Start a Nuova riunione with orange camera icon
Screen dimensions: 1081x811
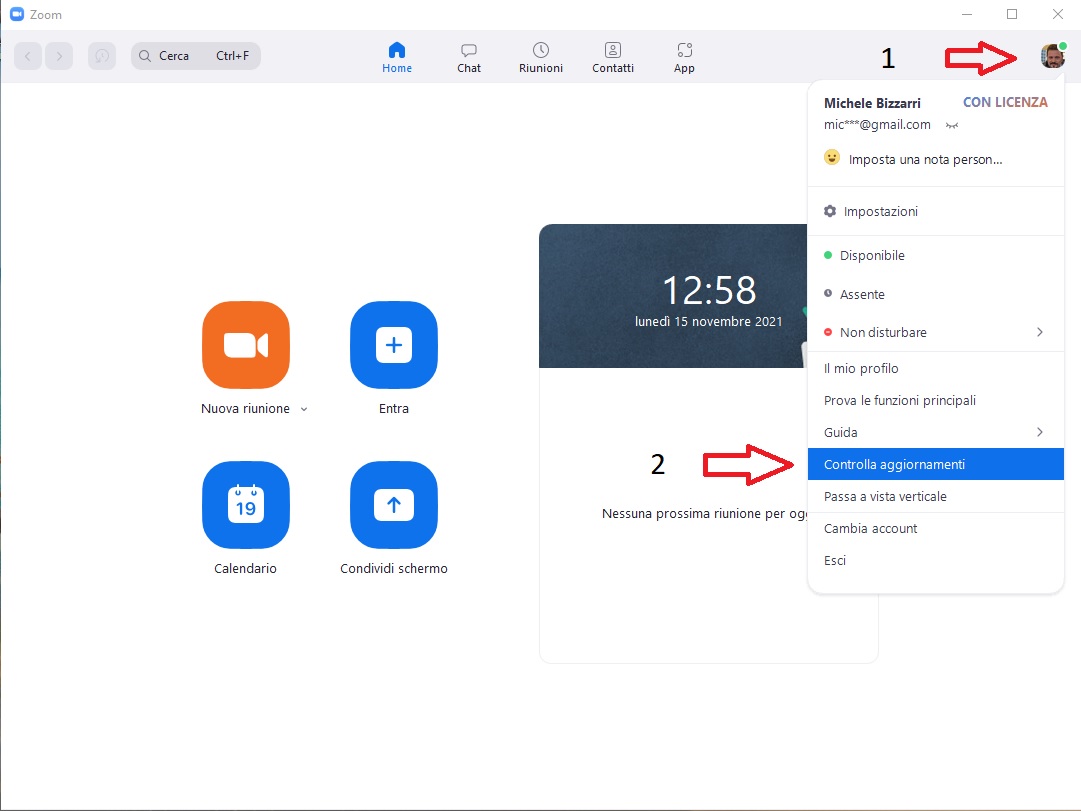[x=245, y=345]
